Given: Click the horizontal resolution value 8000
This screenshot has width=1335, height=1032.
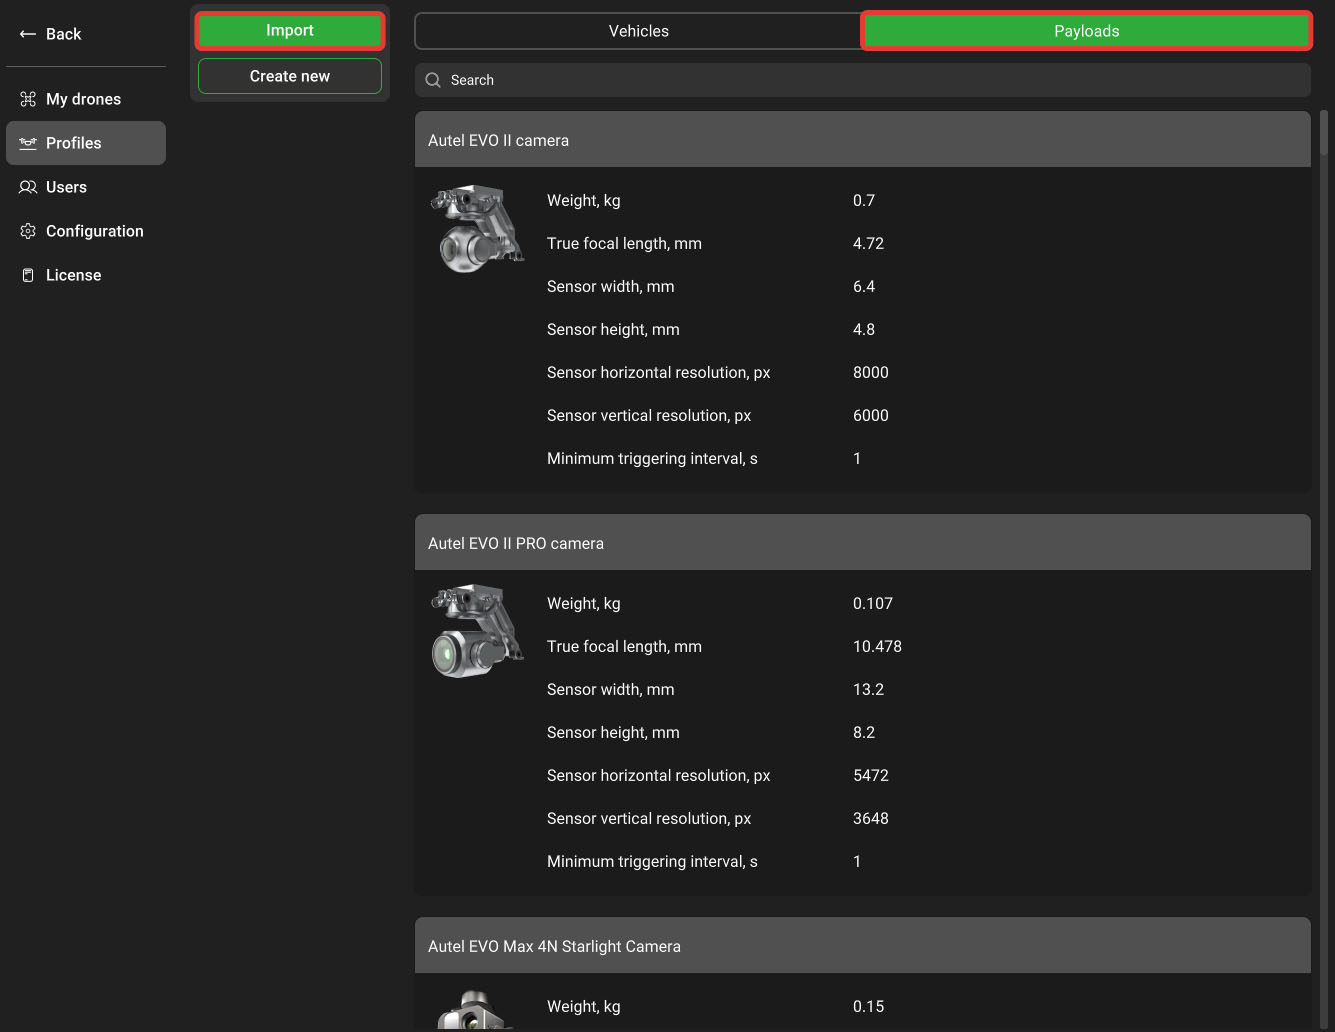Looking at the screenshot, I should pos(871,372).
